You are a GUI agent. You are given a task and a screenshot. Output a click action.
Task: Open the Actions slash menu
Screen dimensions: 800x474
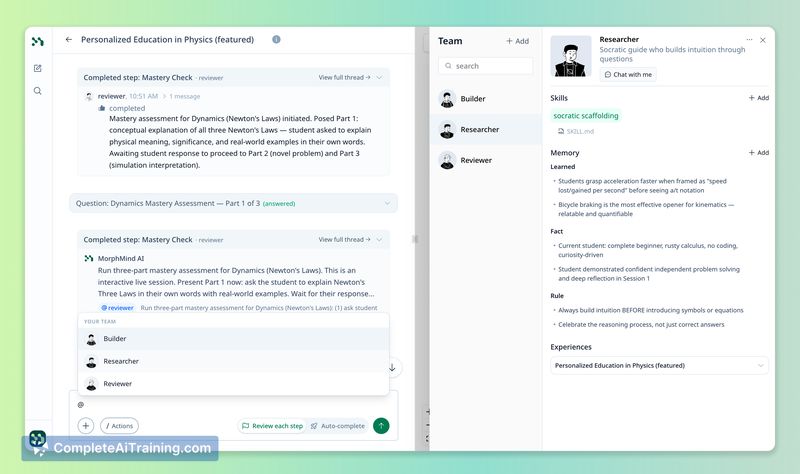(x=119, y=426)
